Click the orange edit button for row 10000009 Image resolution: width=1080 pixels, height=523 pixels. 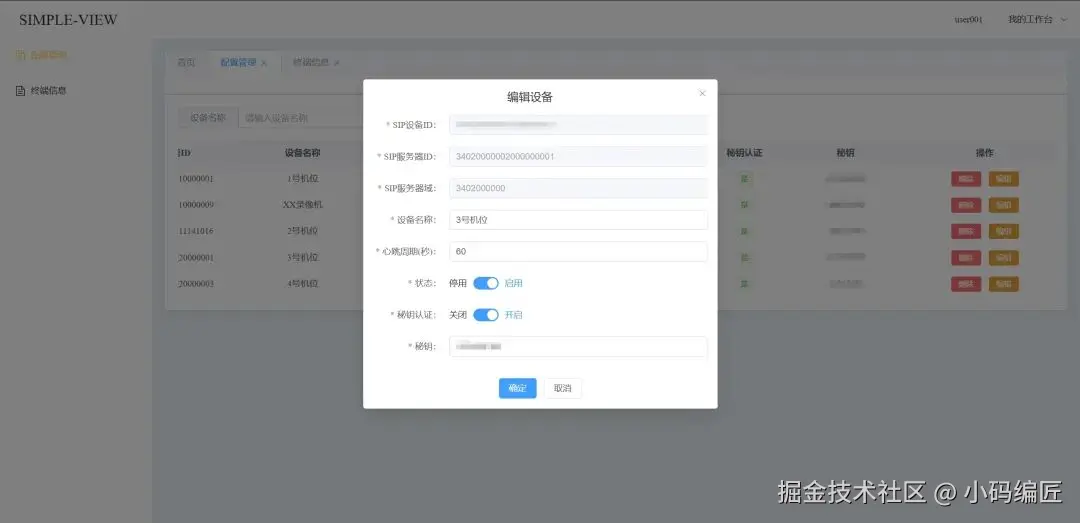pyautogui.click(x=1004, y=205)
